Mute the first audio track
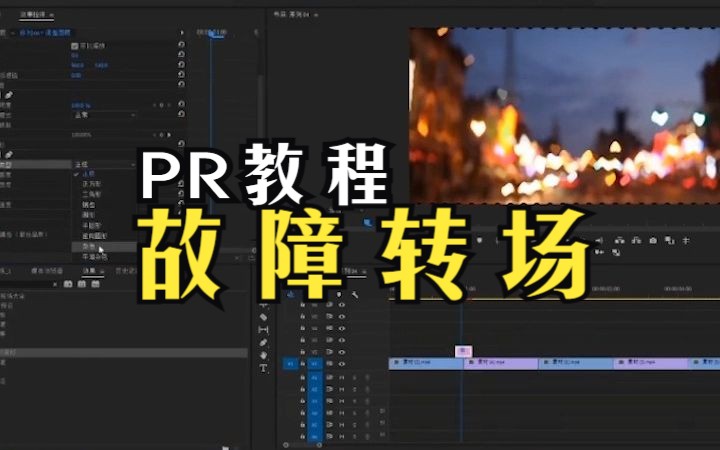This screenshot has width=720, height=450. (x=342, y=377)
